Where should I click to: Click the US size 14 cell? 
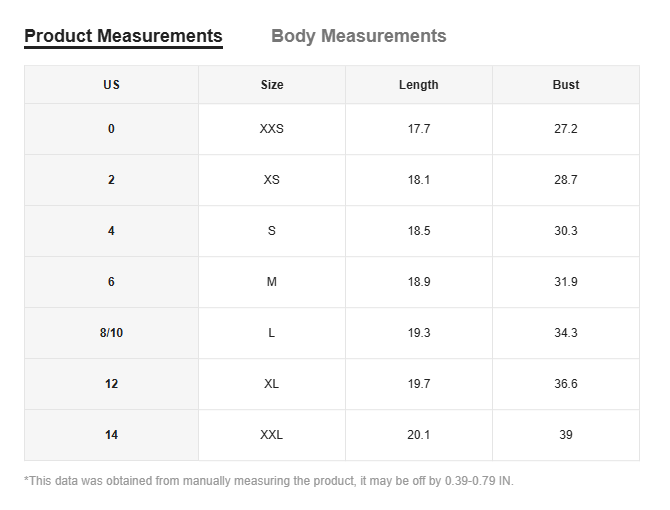tap(111, 435)
